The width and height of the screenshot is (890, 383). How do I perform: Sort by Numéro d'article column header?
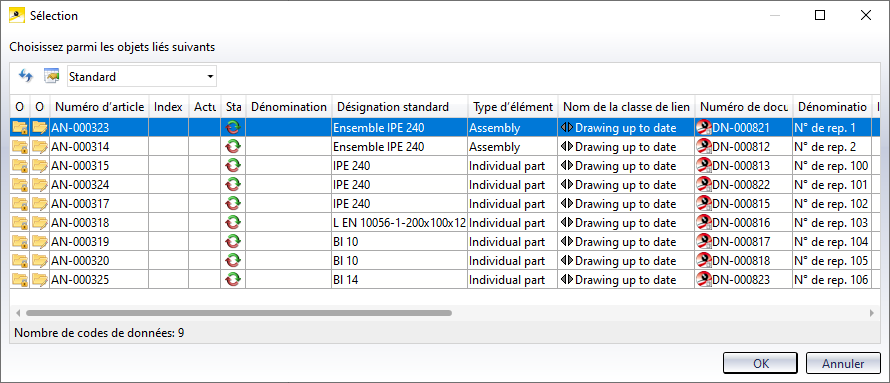[x=99, y=107]
